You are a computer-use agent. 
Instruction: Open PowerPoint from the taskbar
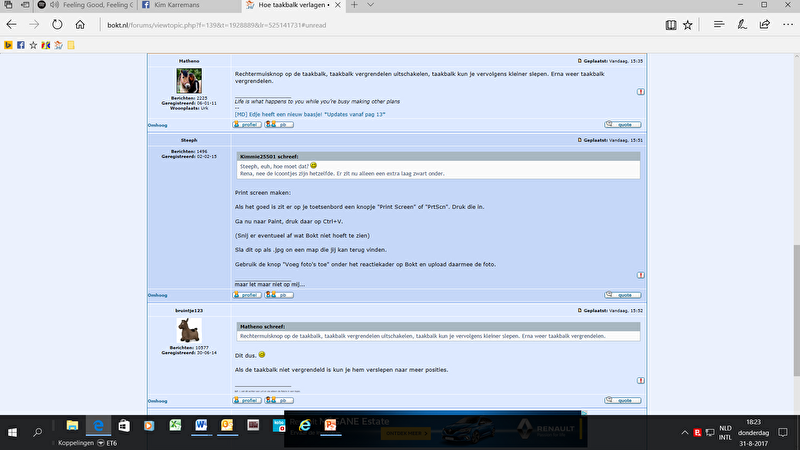click(x=329, y=425)
